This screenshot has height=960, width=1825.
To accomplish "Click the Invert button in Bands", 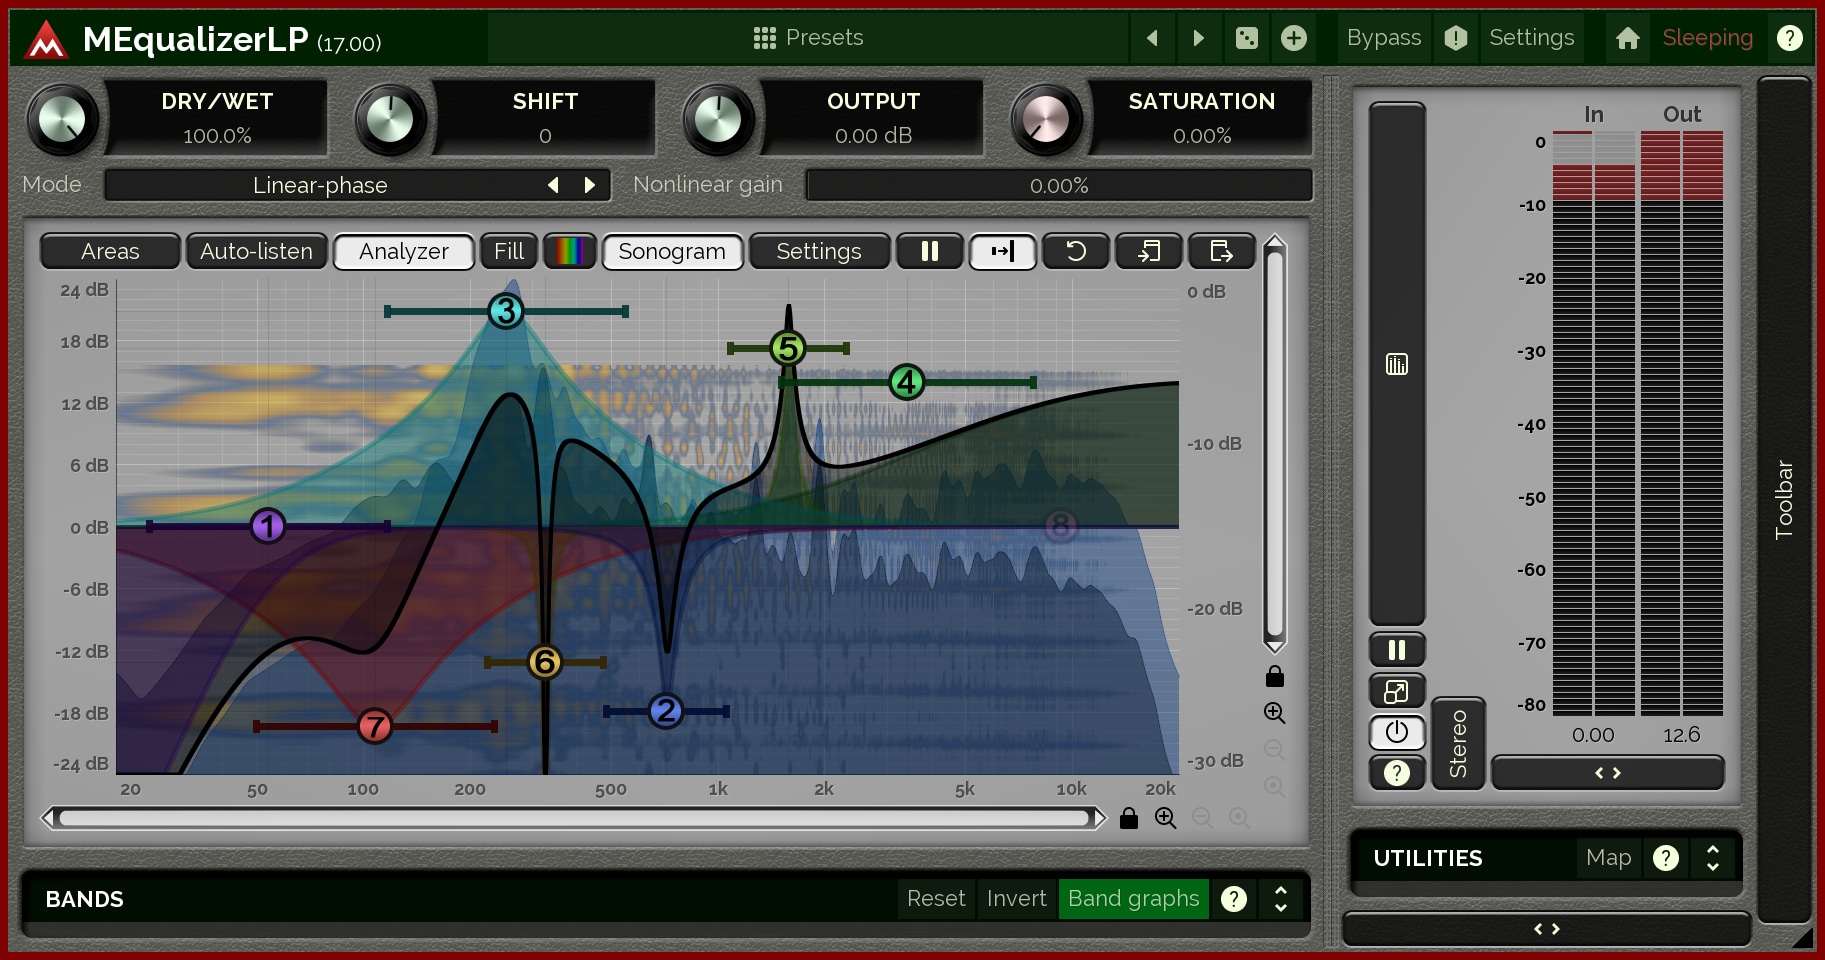I will [1016, 898].
